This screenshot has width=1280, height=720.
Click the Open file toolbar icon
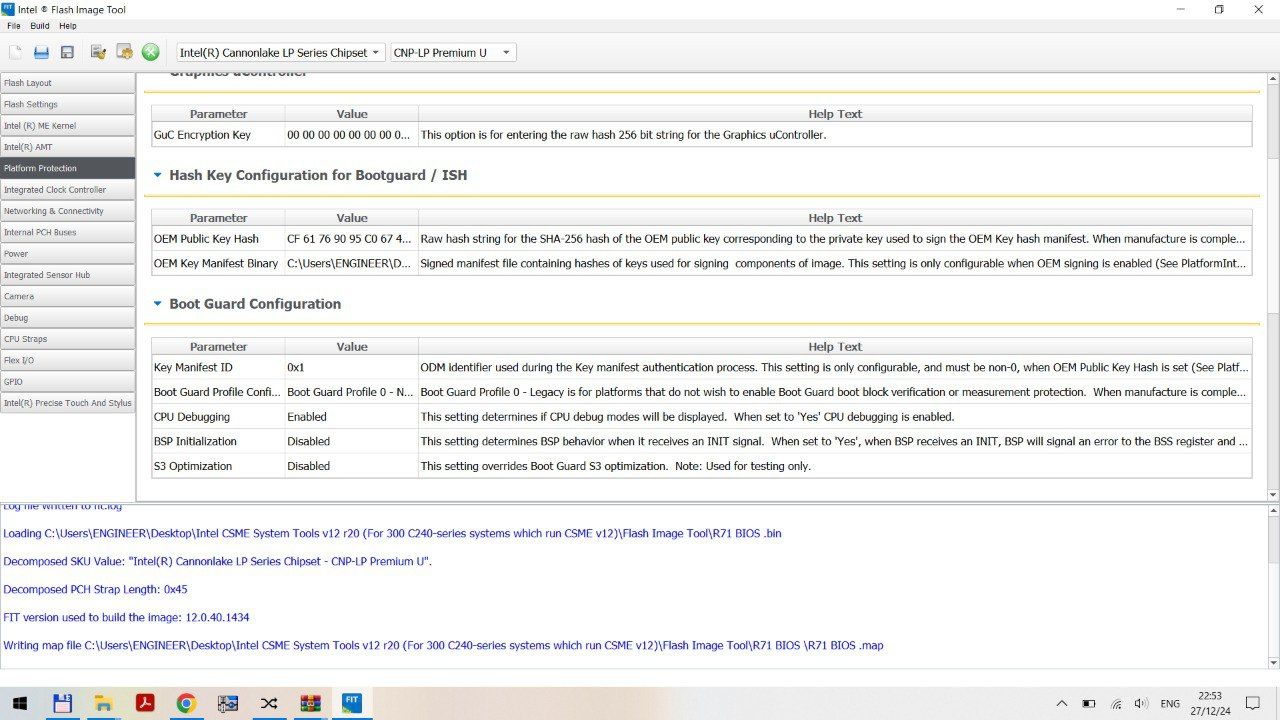41,52
